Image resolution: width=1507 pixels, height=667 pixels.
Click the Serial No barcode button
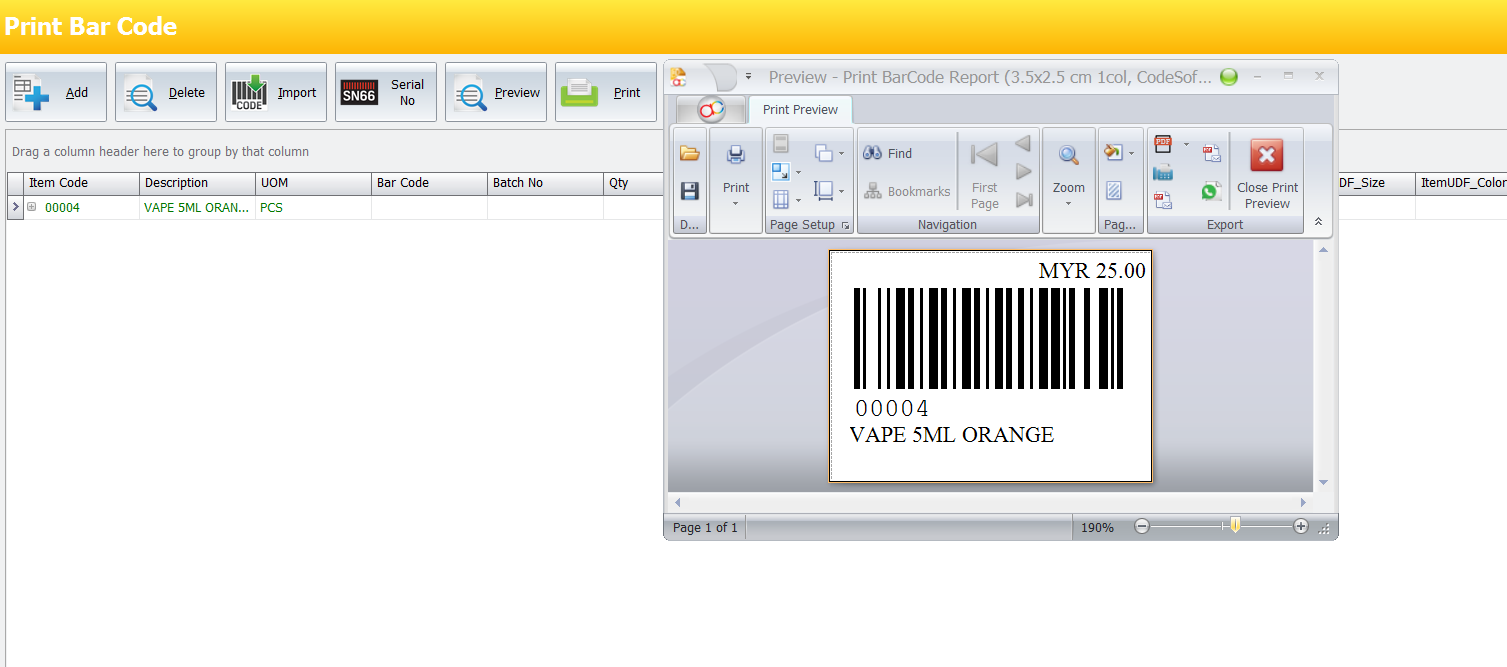(x=385, y=93)
